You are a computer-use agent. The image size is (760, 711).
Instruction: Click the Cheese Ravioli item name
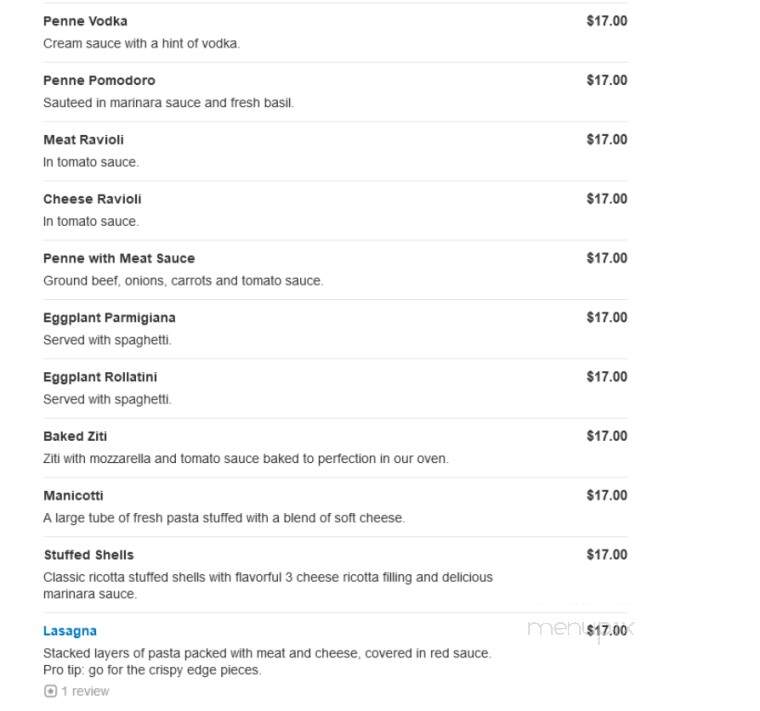point(92,199)
